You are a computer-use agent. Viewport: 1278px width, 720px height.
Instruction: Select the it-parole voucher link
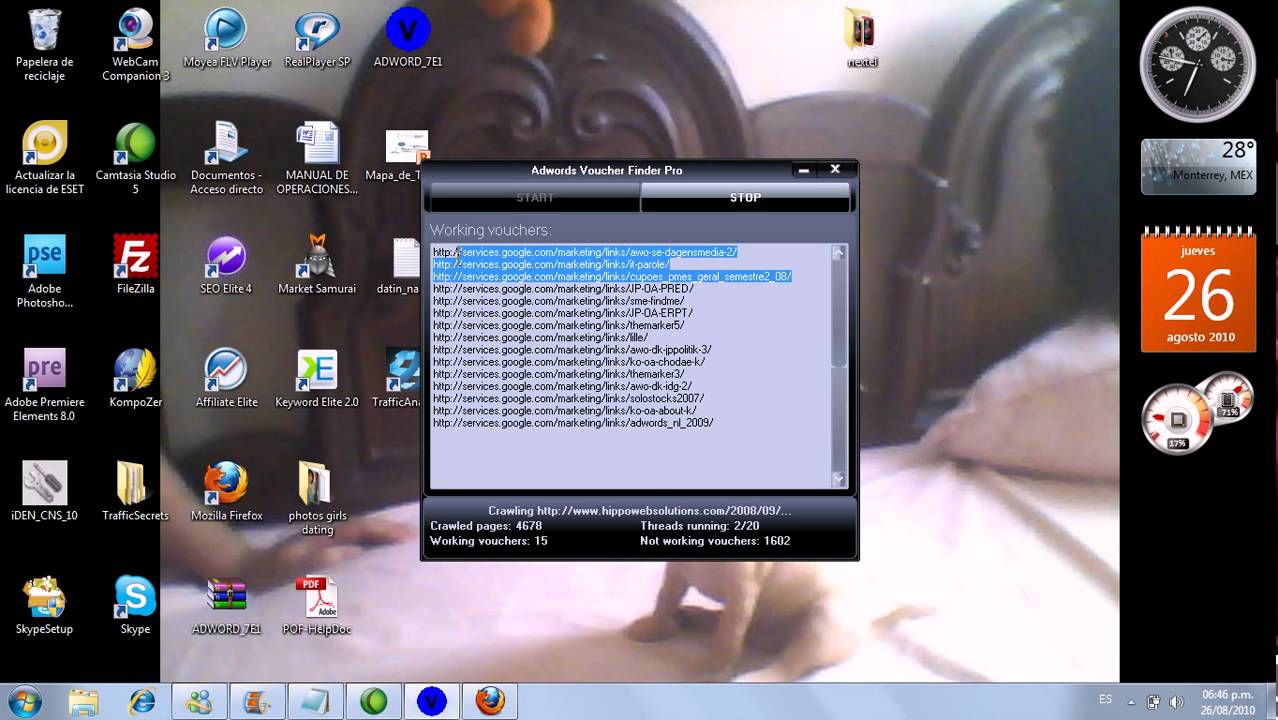(x=551, y=264)
